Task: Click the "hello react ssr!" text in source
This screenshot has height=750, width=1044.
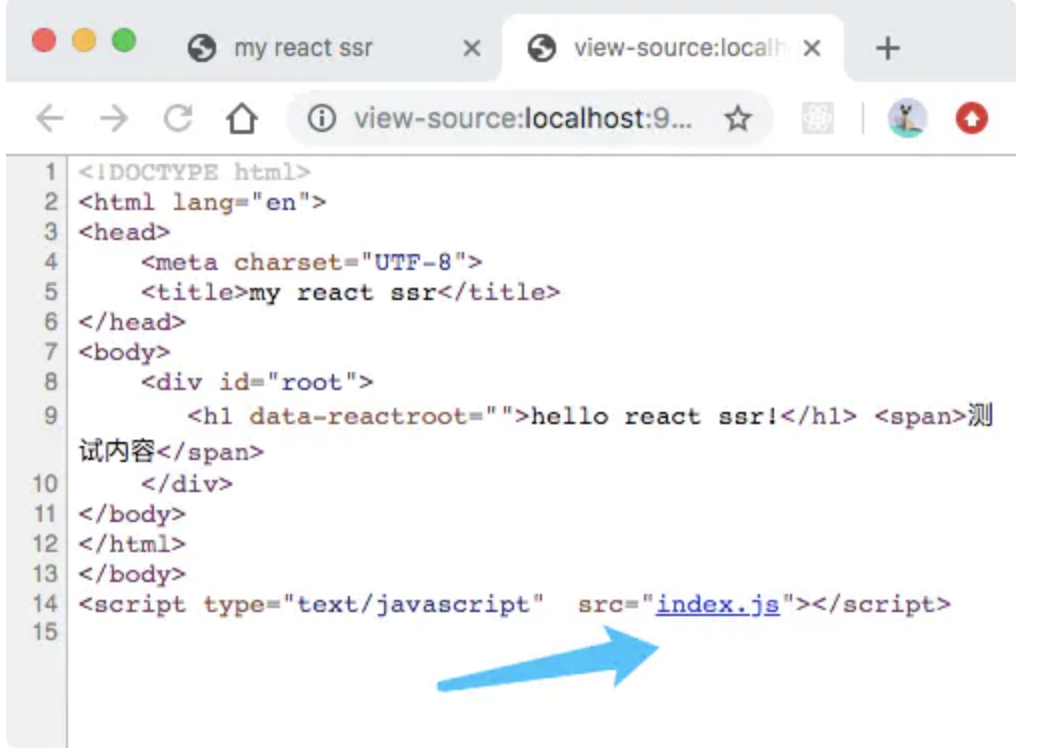Action: (x=654, y=416)
